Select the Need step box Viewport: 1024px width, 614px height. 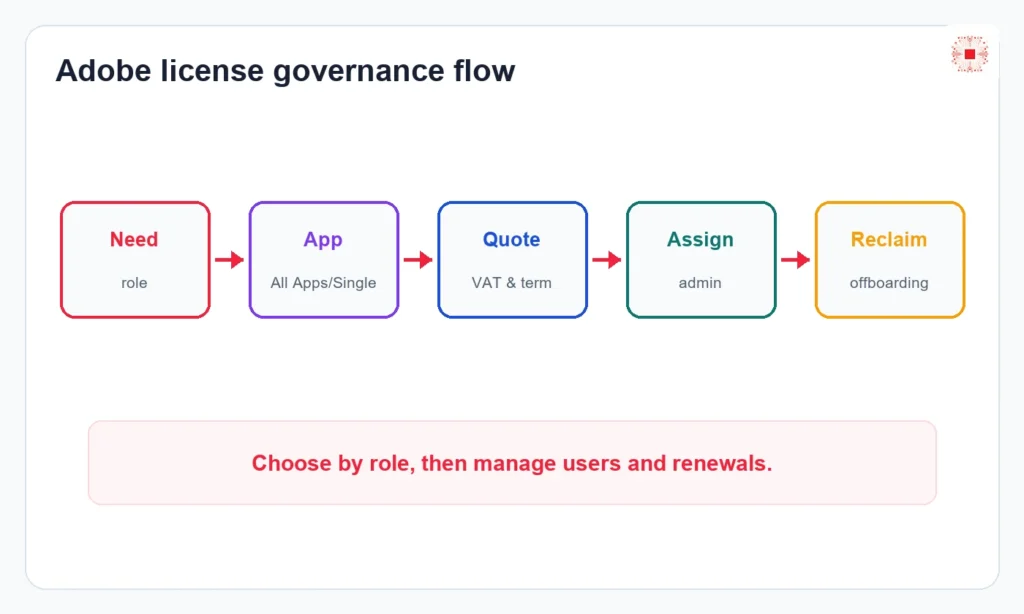point(135,260)
